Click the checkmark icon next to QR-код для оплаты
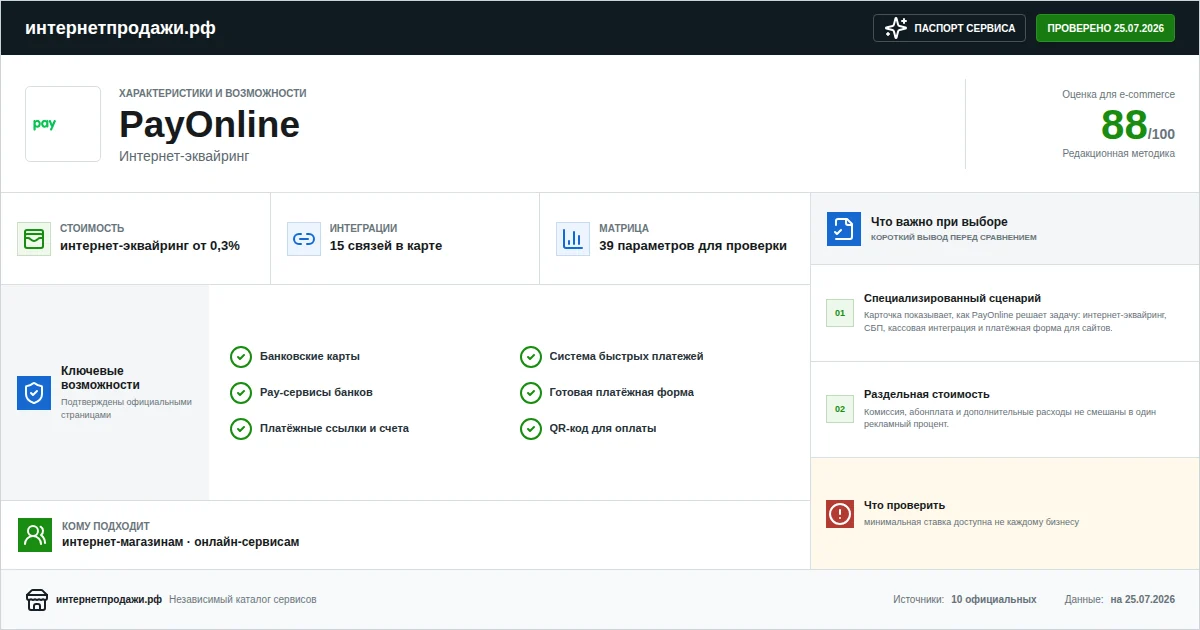The image size is (1200, 630). (x=531, y=429)
